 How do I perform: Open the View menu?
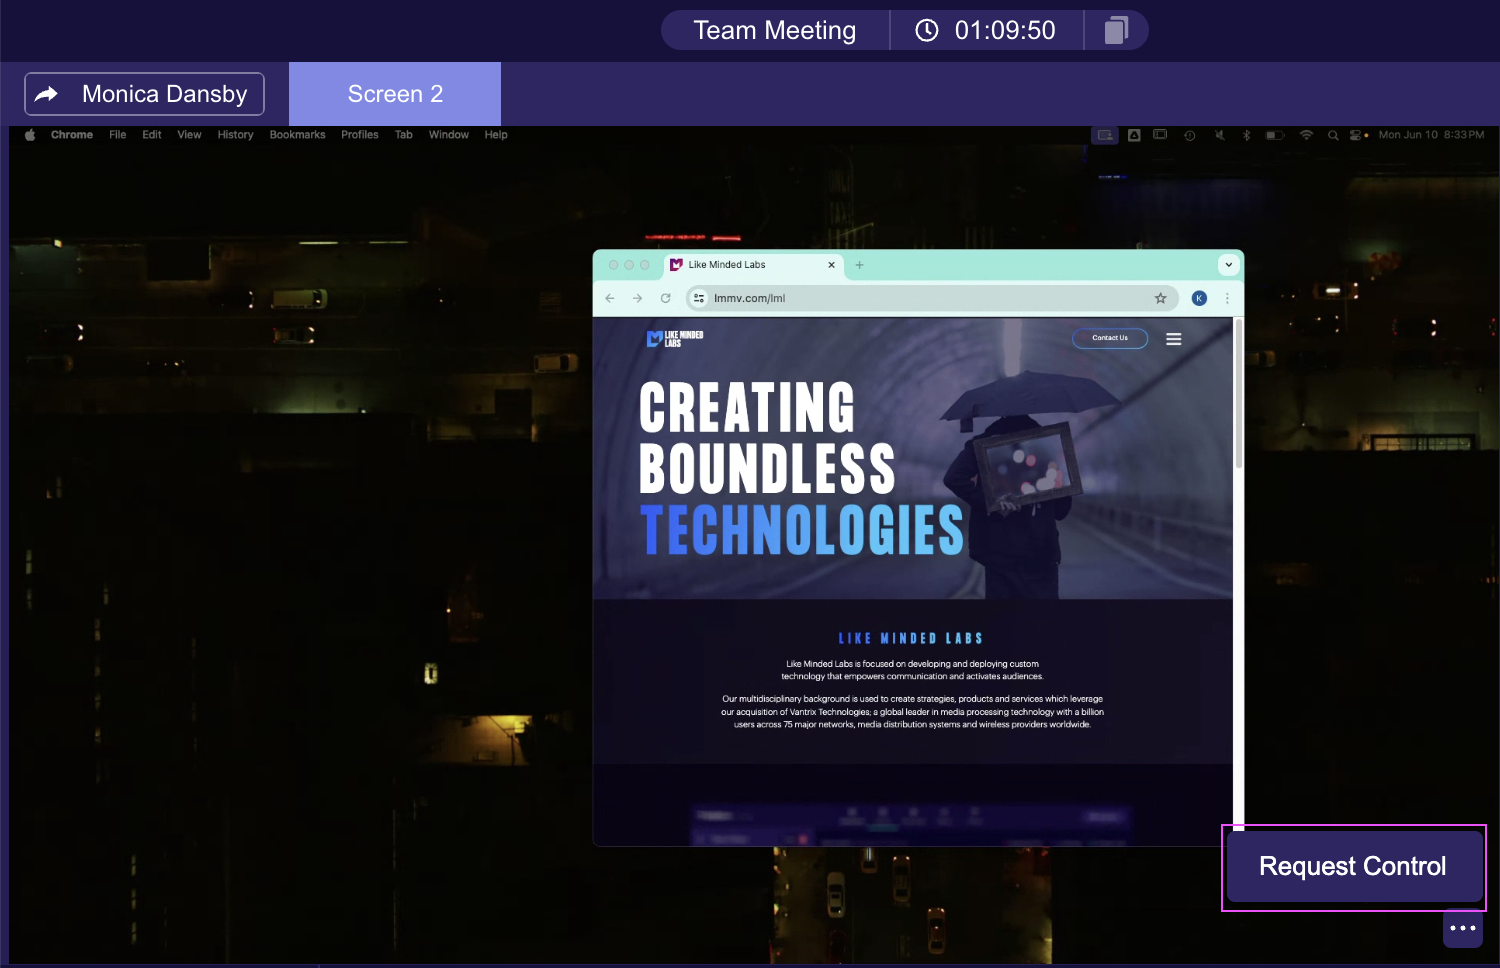pyautogui.click(x=189, y=135)
